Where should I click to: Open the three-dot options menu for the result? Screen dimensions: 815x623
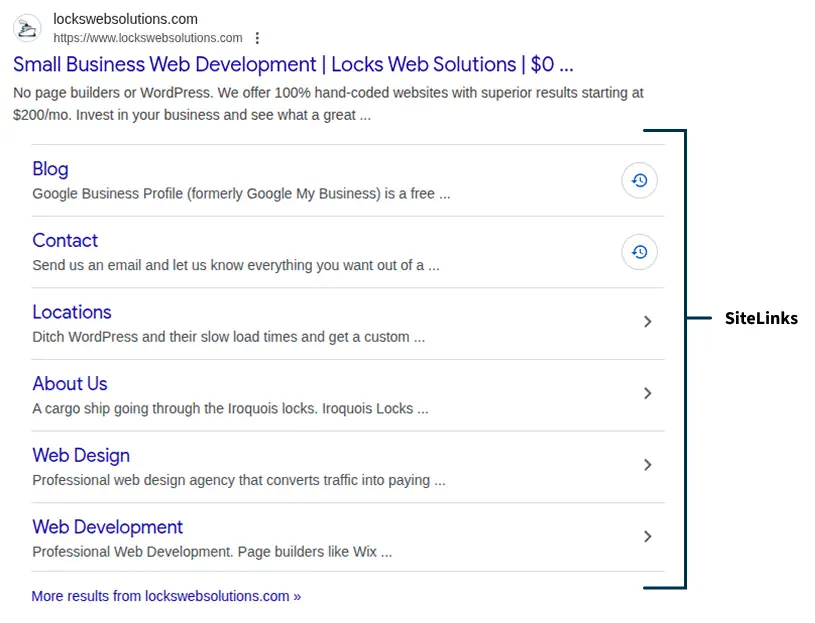pos(257,38)
